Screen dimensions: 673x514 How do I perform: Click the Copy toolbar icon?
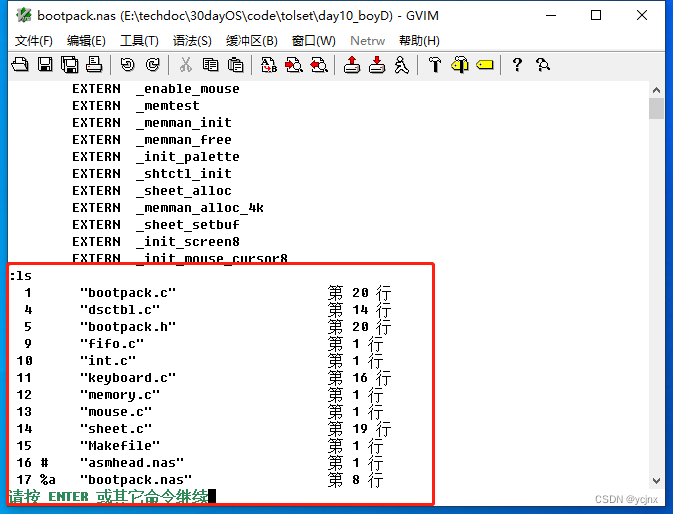click(210, 65)
